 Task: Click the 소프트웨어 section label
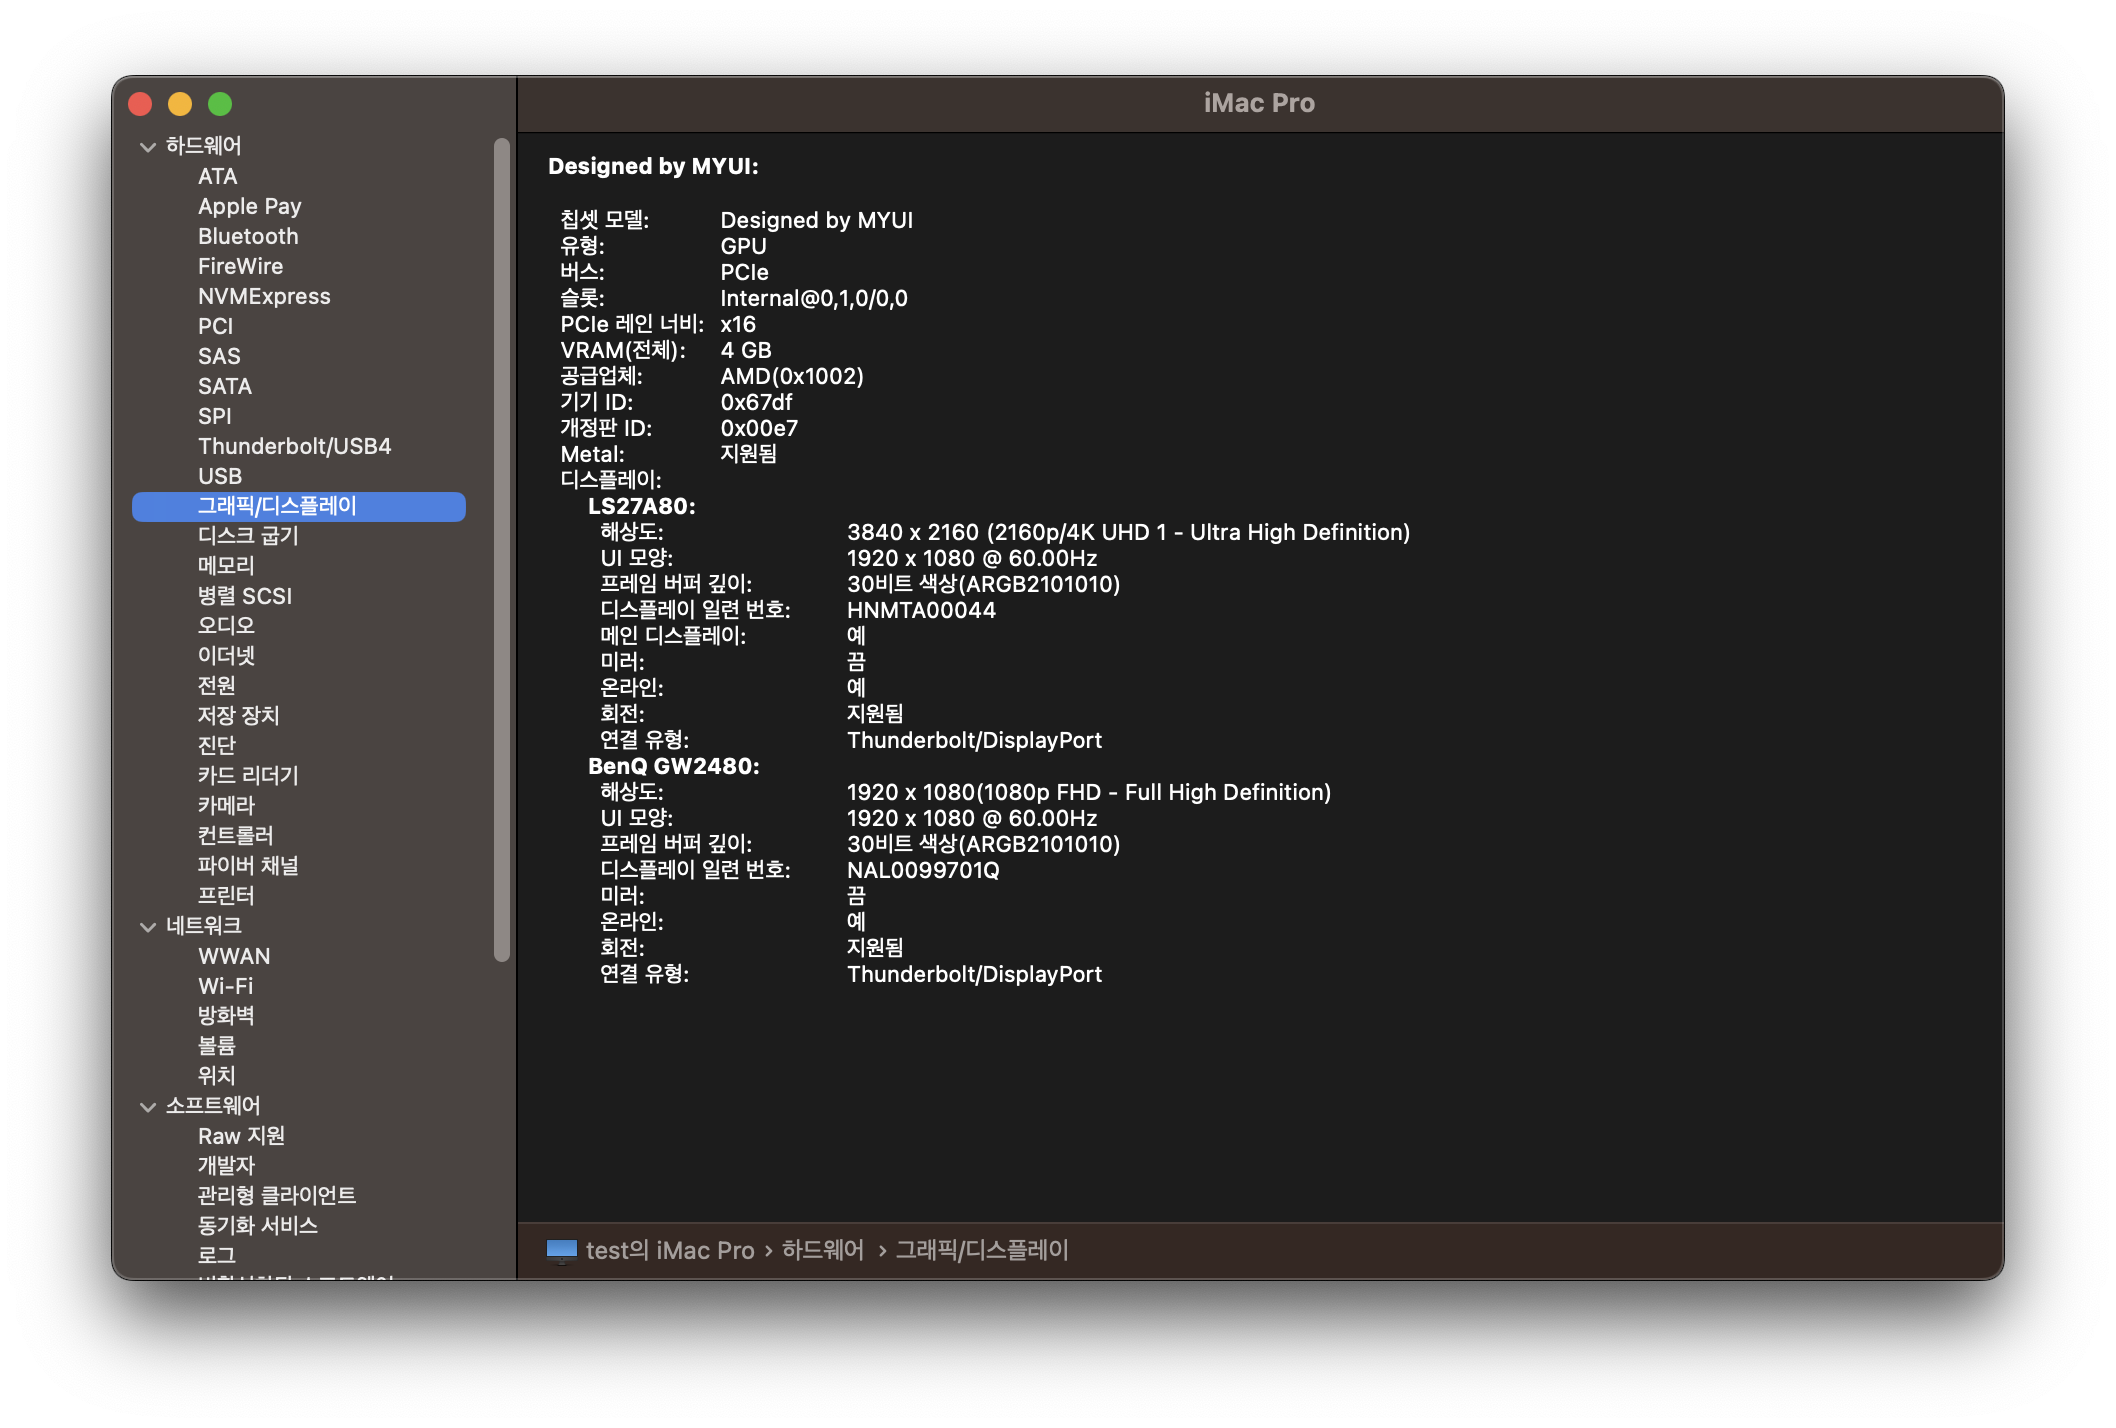(x=213, y=1106)
